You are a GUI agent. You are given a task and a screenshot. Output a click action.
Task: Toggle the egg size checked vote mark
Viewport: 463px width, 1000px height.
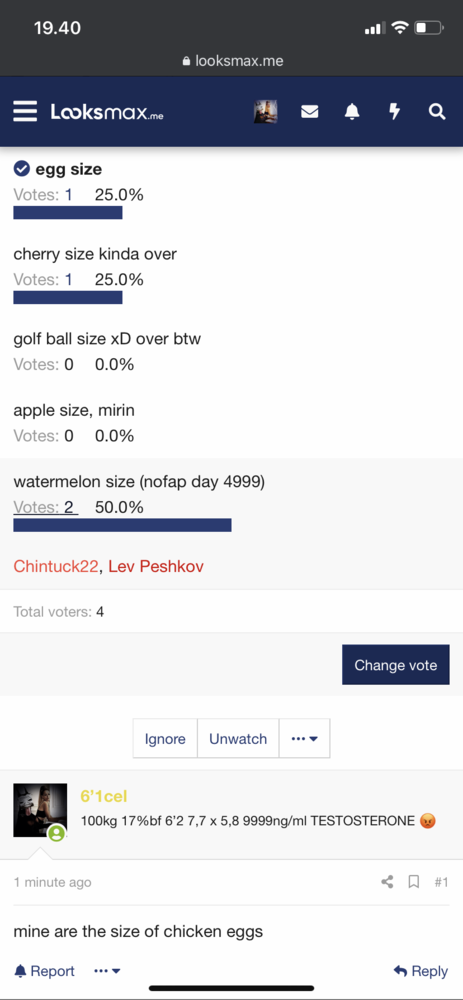click(22, 169)
